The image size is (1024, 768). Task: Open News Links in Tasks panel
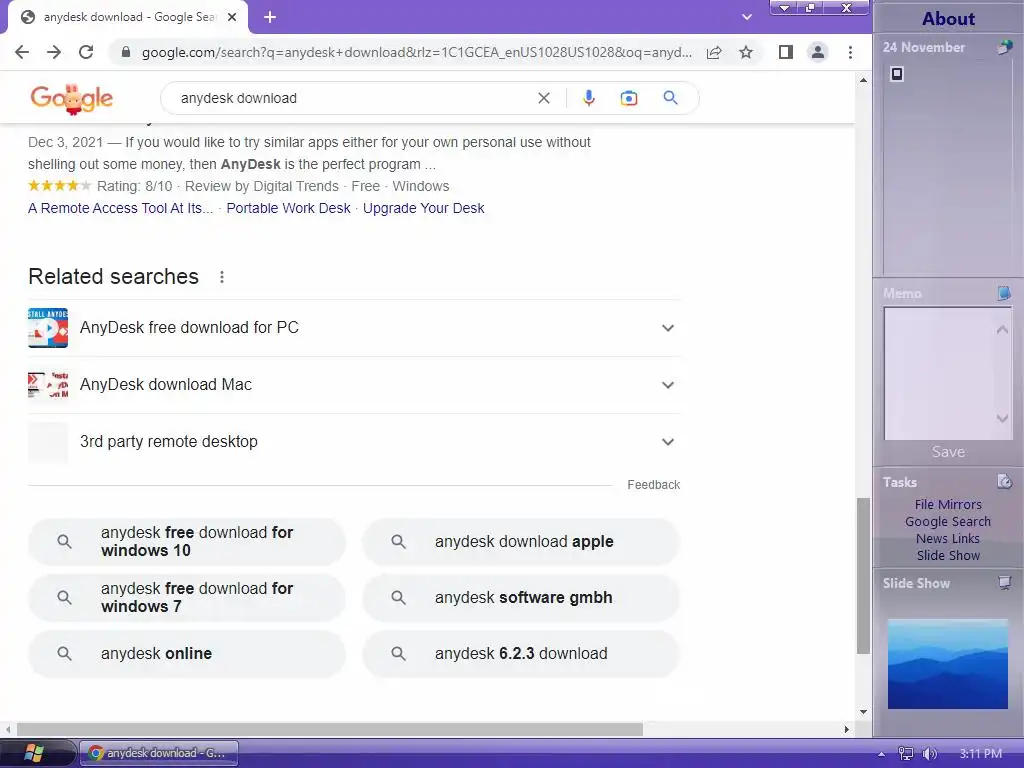click(948, 538)
